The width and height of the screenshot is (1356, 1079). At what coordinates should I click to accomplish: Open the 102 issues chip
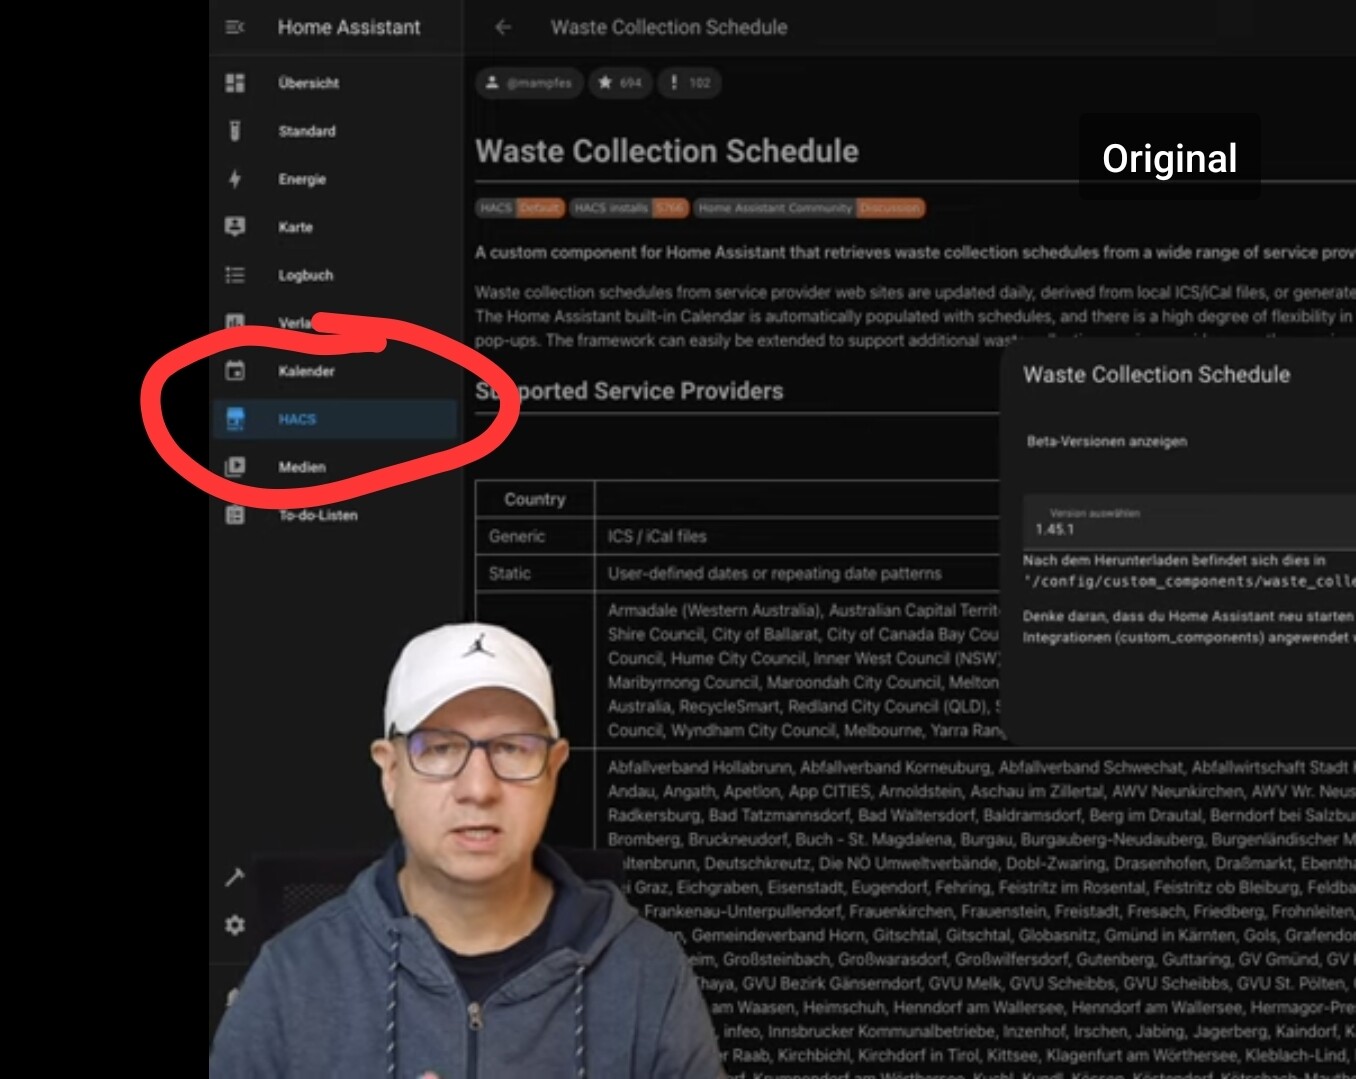(689, 83)
